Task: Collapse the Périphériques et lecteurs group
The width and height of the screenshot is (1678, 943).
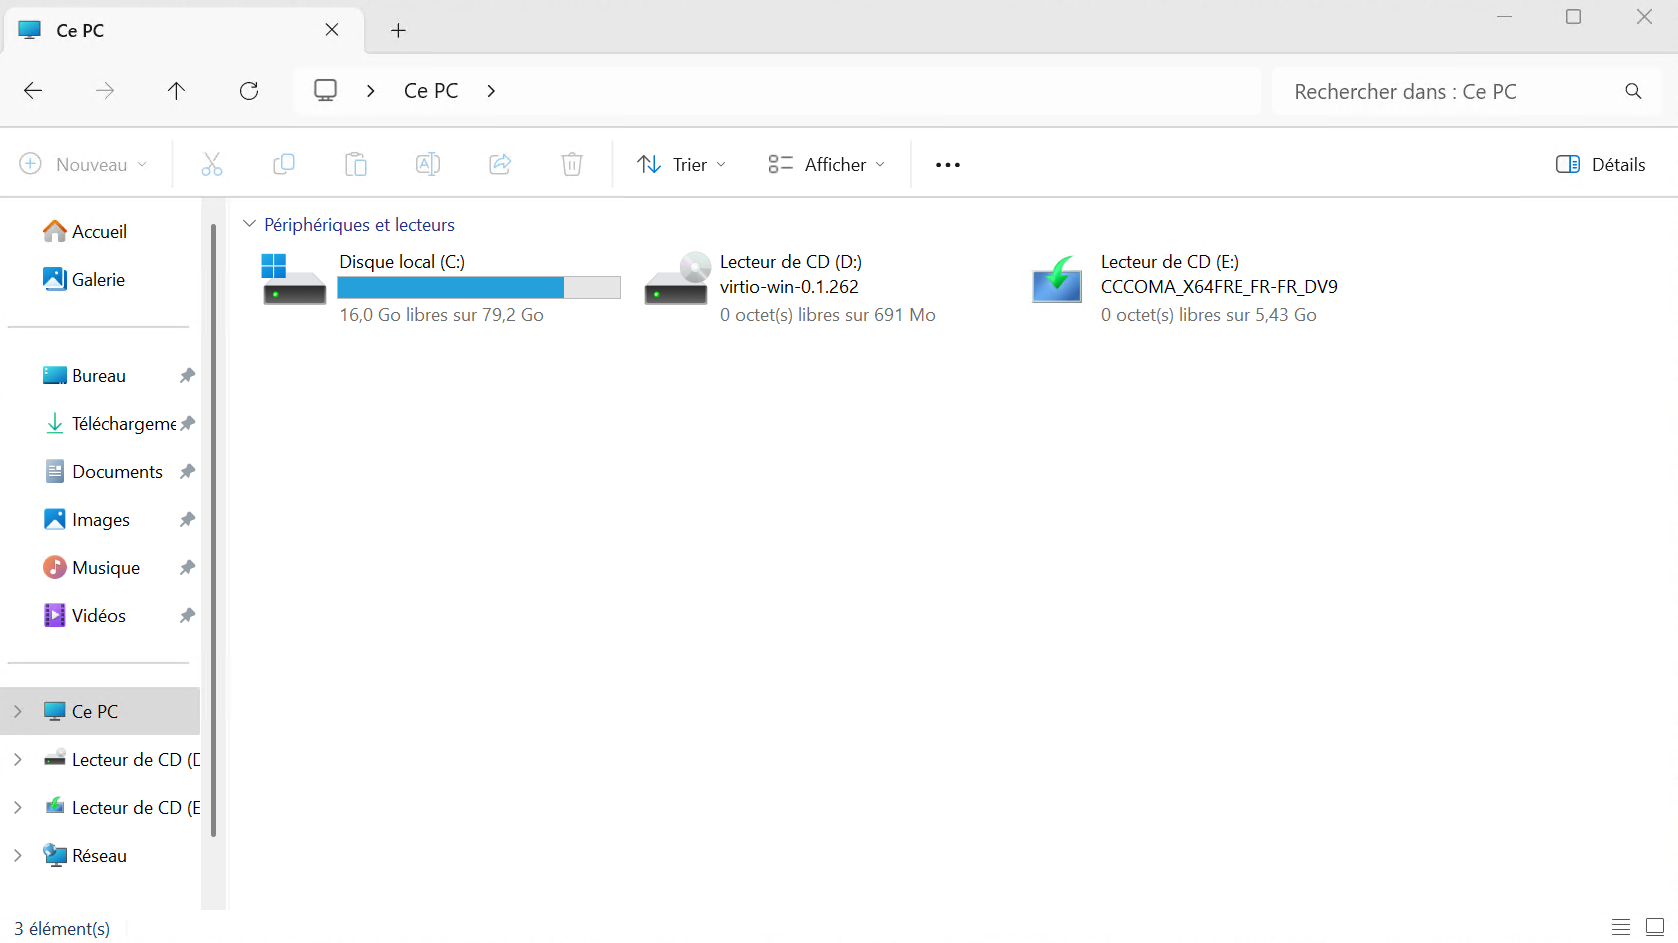Action: click(x=250, y=224)
